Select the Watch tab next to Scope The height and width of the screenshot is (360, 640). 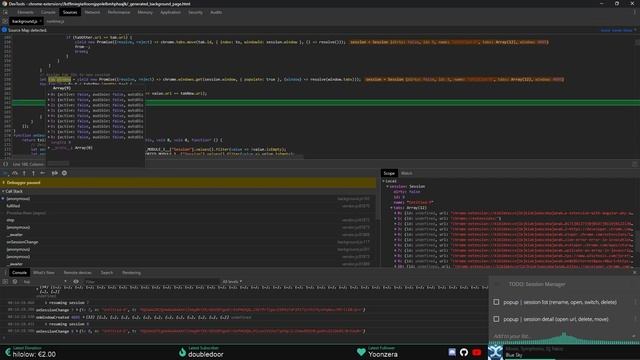tap(407, 173)
